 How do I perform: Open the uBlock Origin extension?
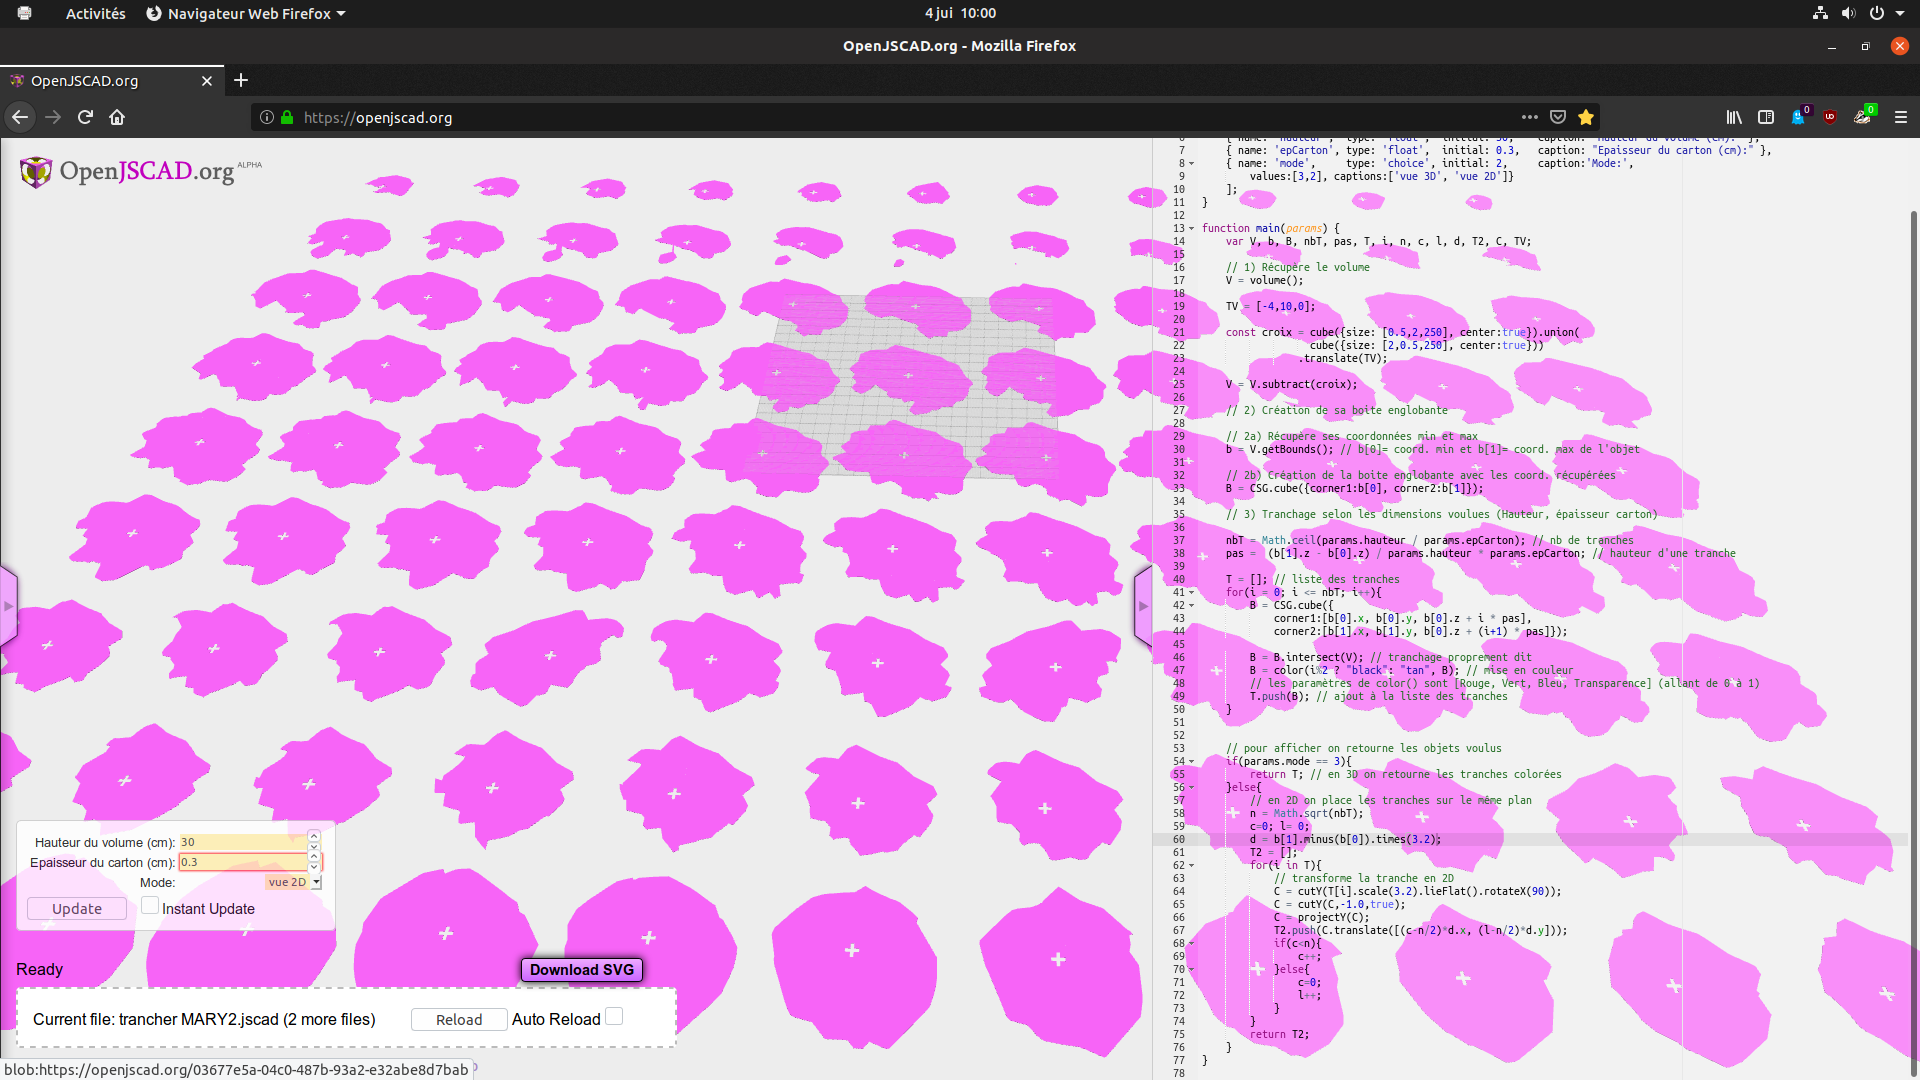tap(1832, 117)
